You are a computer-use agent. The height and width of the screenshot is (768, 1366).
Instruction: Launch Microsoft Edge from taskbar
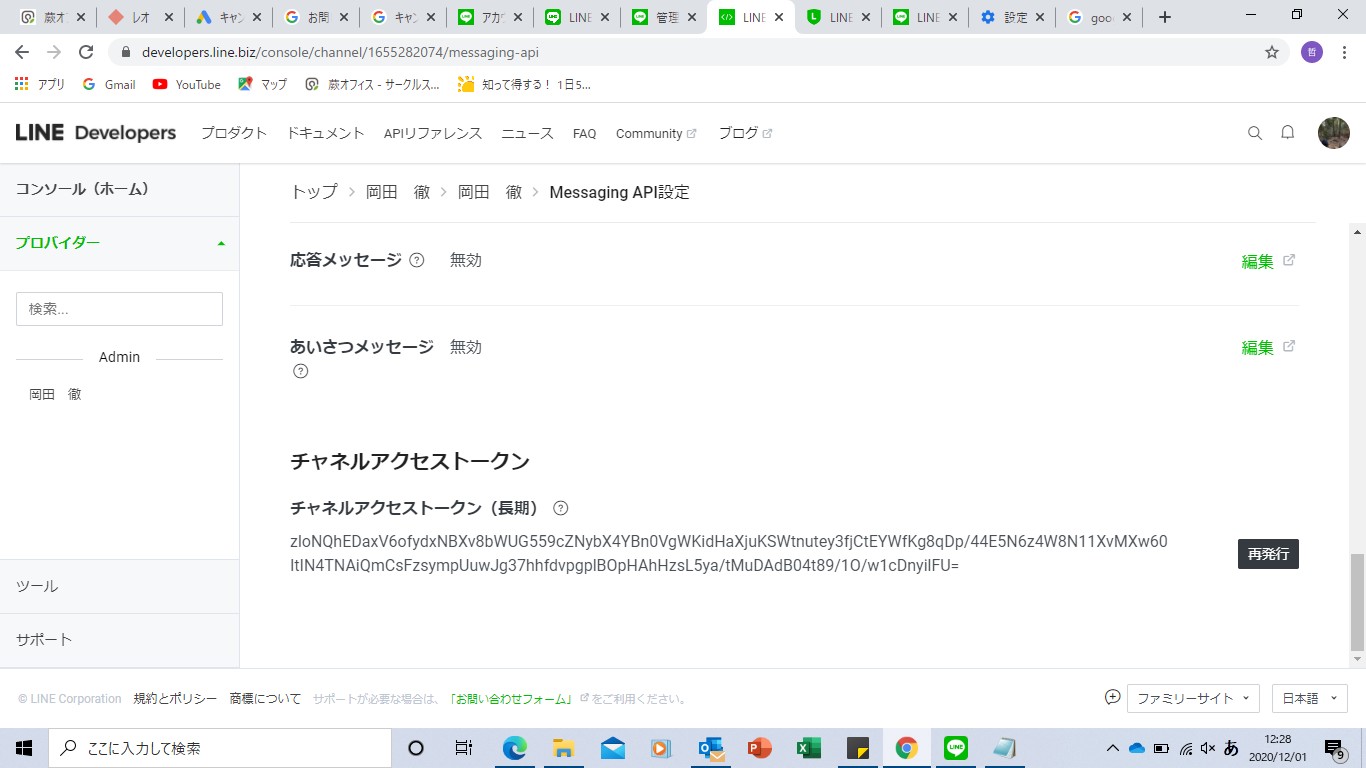[514, 748]
